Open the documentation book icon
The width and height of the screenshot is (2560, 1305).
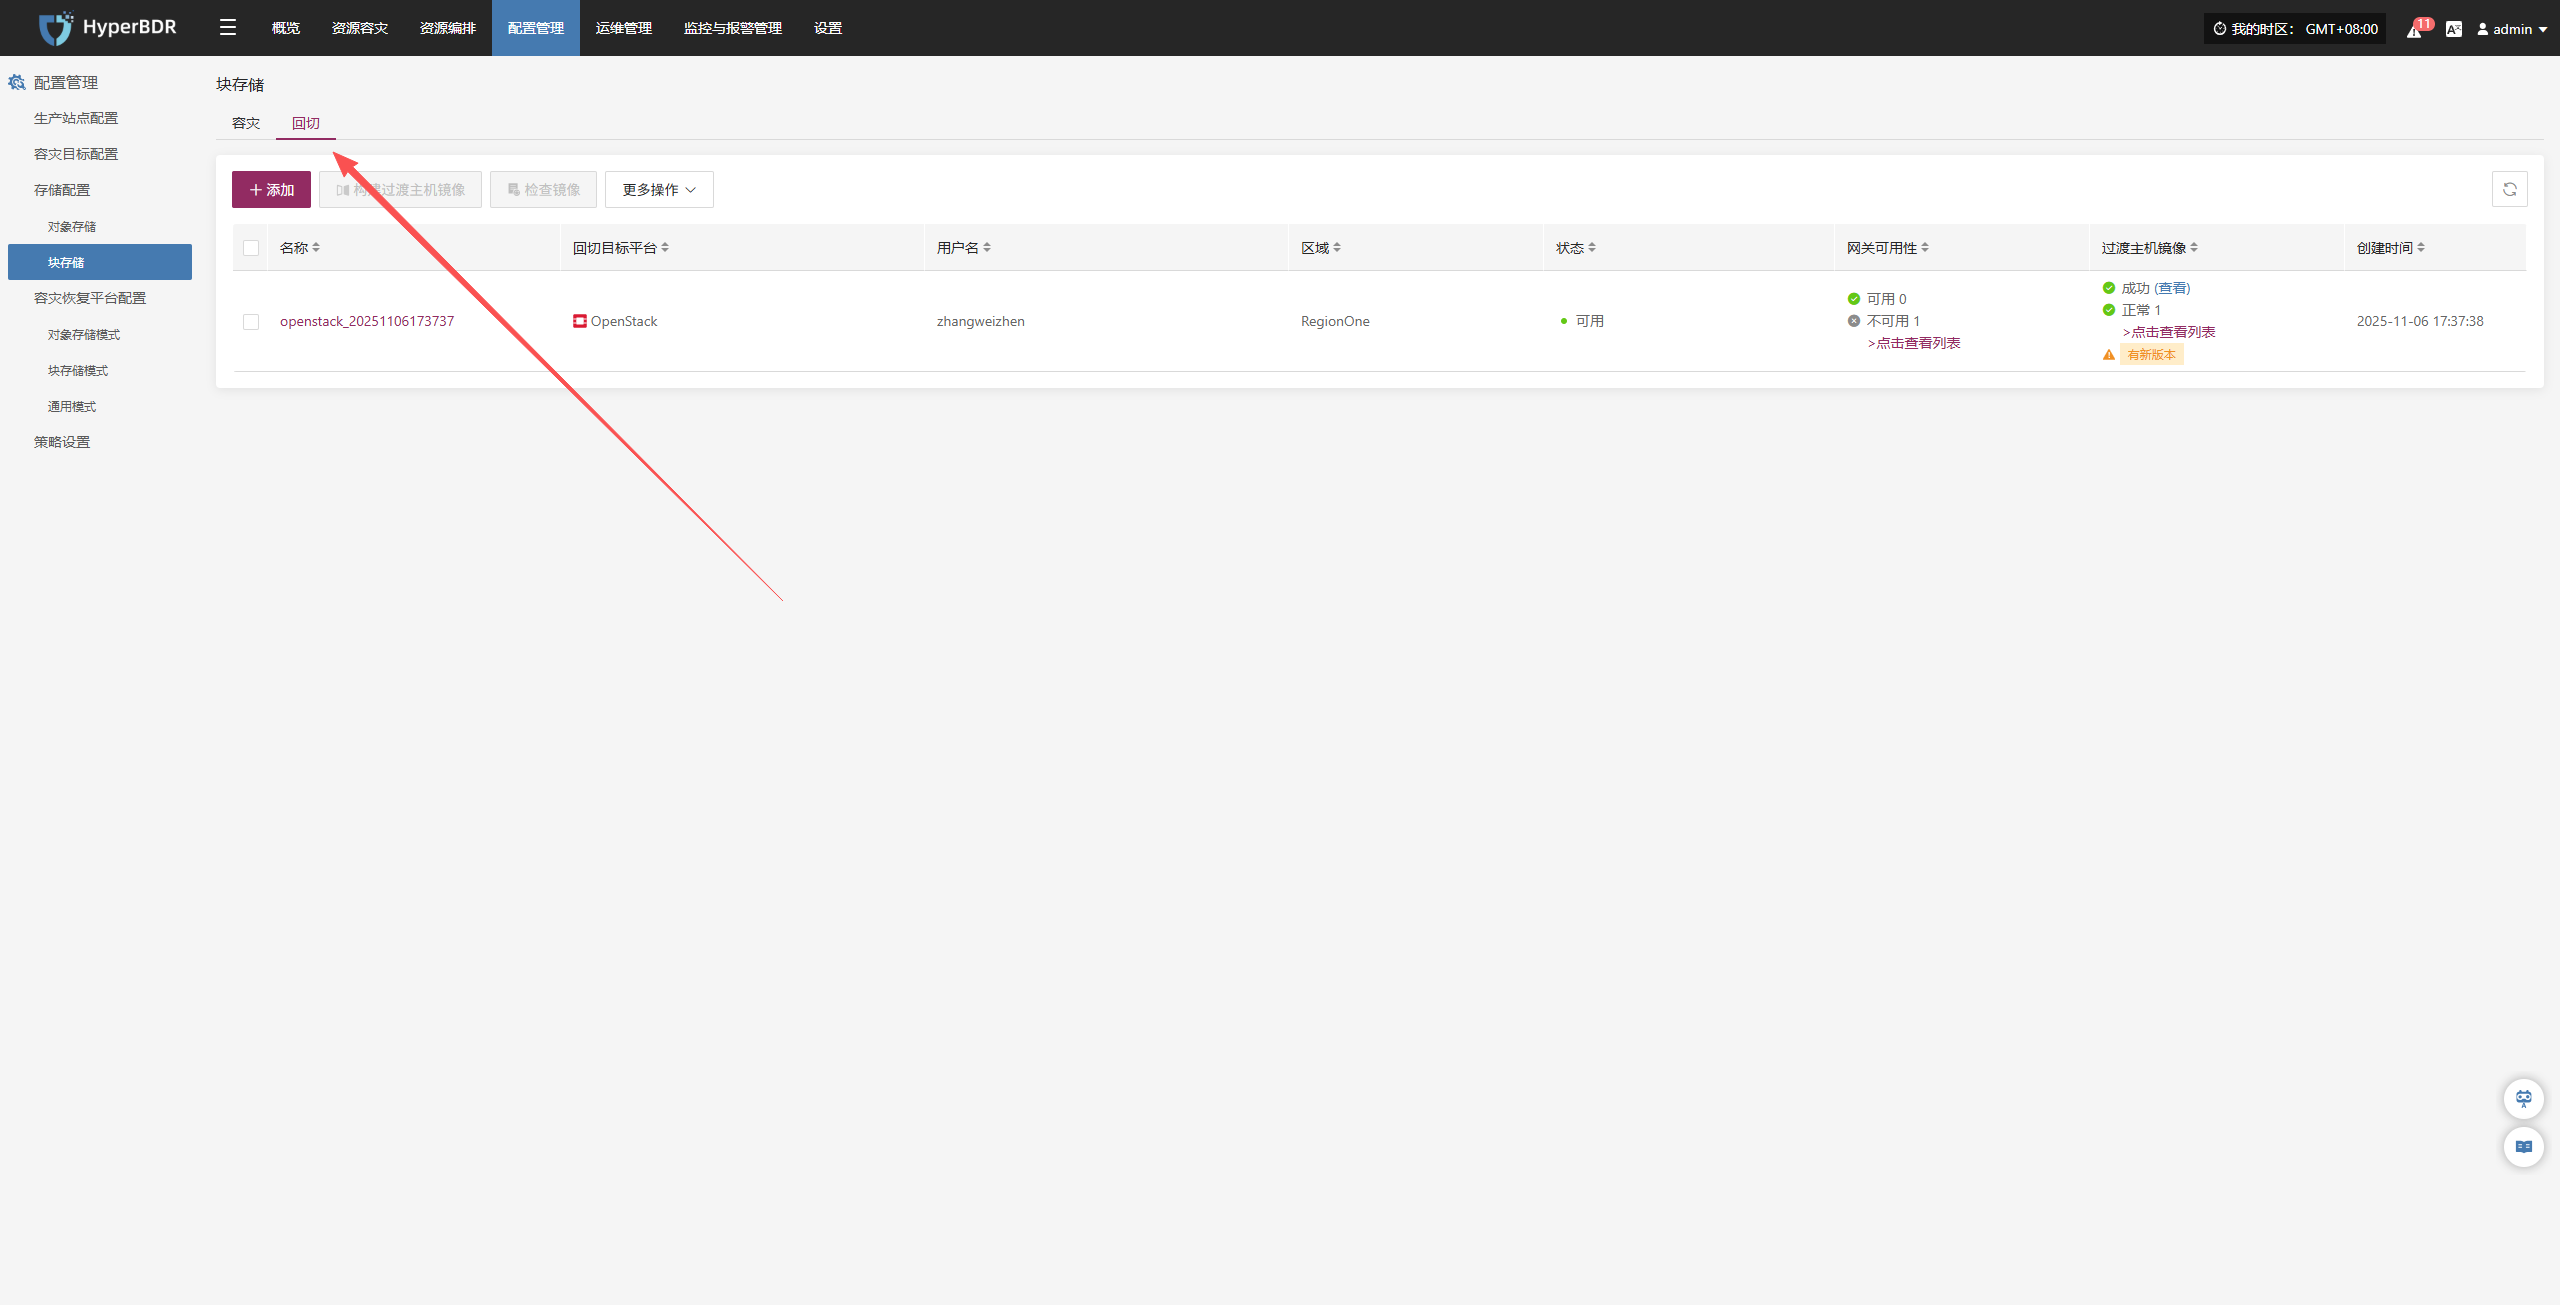coord(2523,1146)
